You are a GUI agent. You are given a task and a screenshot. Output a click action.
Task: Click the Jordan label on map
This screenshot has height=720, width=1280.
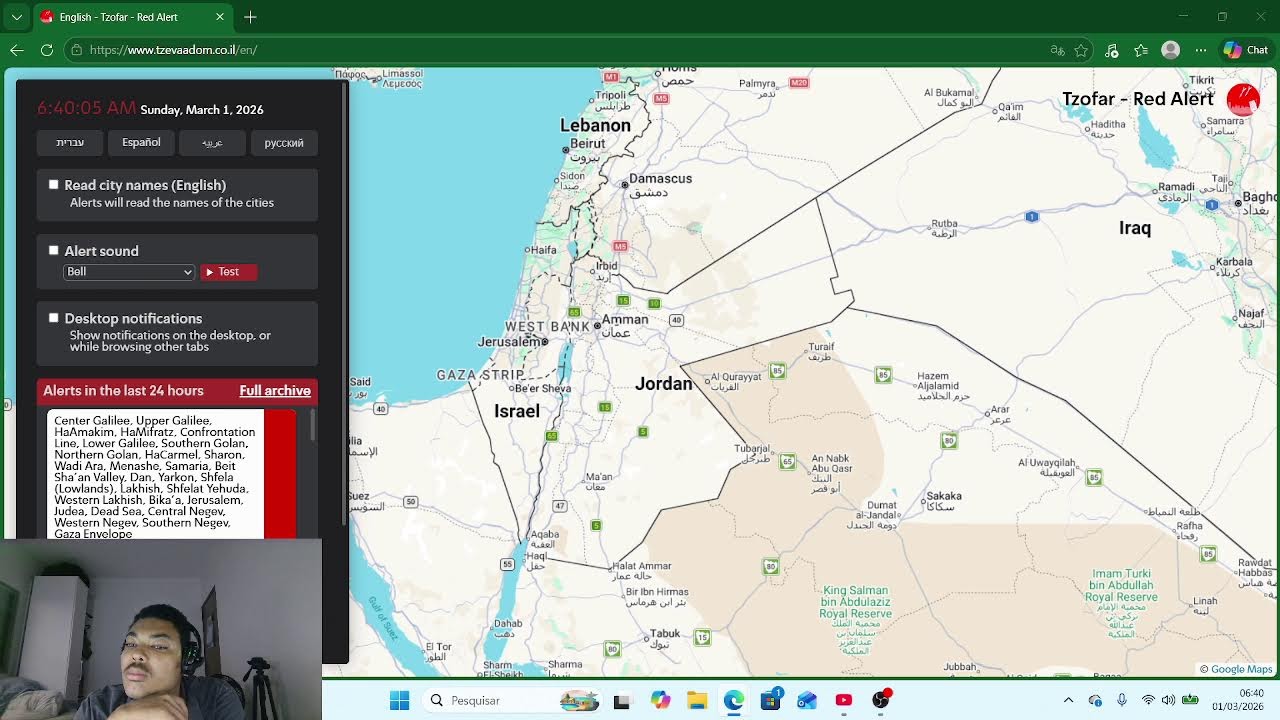pyautogui.click(x=663, y=384)
